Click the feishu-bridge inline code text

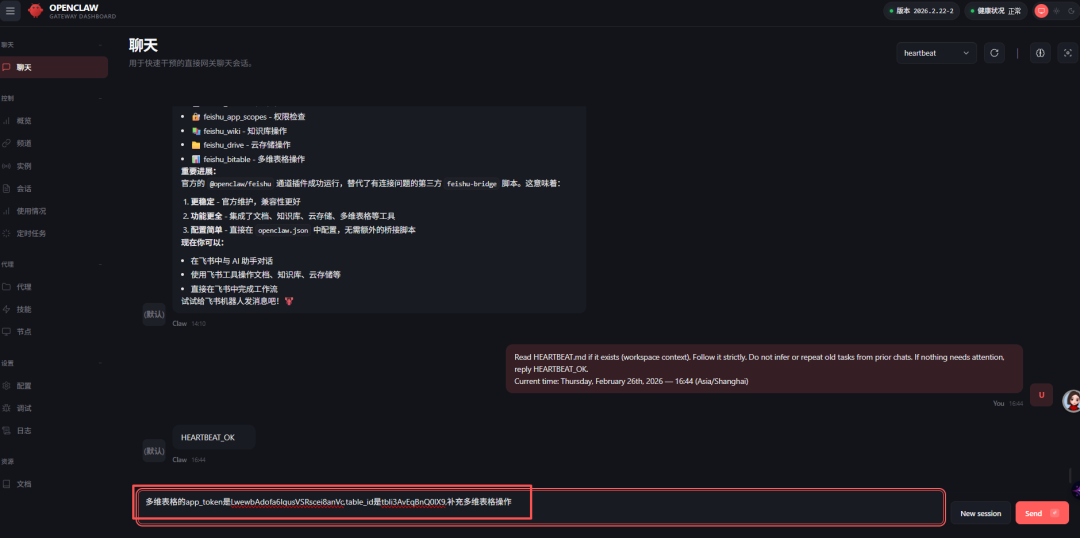click(x=473, y=185)
